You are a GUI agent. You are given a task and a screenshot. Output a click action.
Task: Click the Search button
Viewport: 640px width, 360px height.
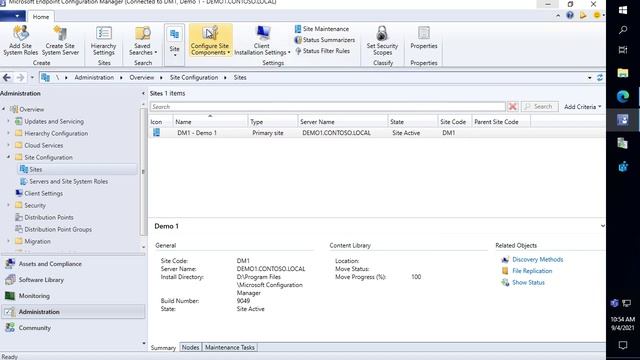(x=540, y=107)
